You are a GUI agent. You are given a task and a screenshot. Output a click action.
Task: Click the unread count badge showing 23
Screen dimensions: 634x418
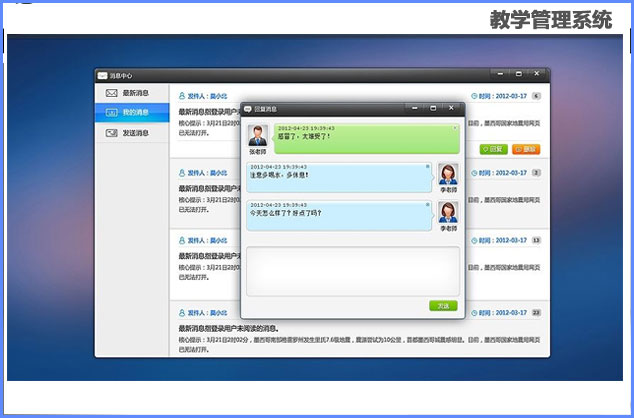click(x=536, y=313)
